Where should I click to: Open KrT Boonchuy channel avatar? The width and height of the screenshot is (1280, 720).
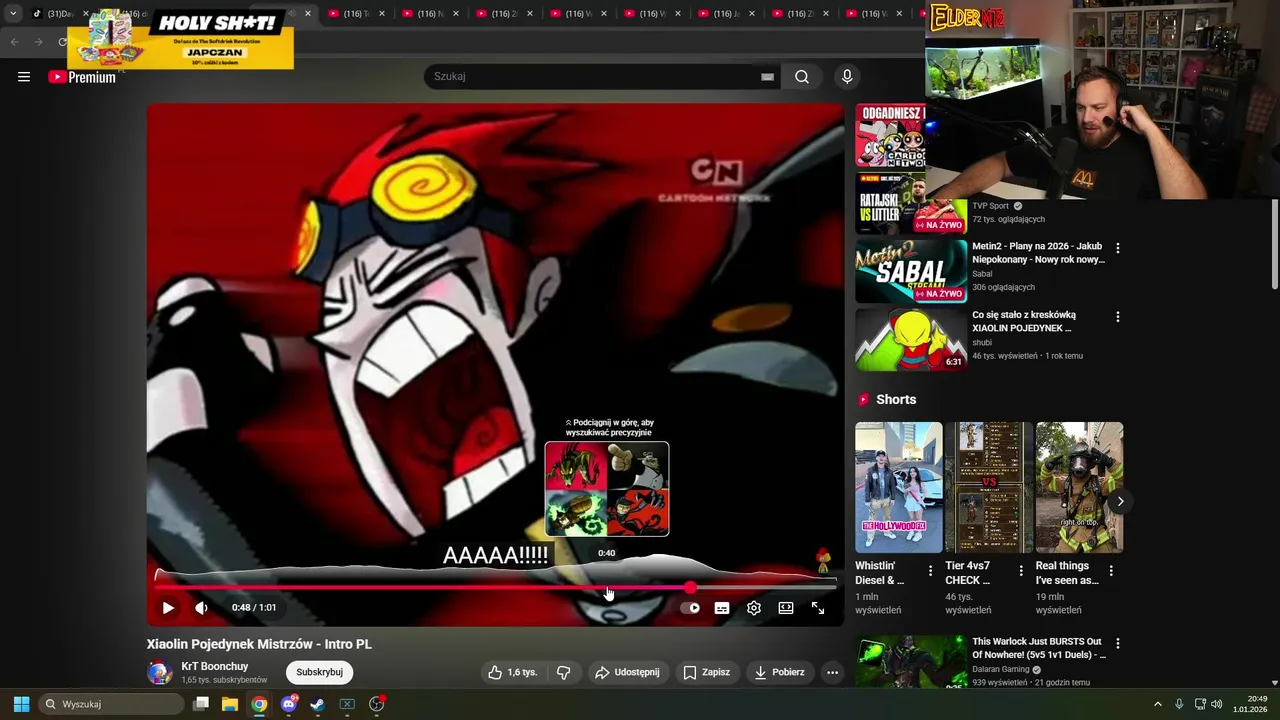(160, 673)
